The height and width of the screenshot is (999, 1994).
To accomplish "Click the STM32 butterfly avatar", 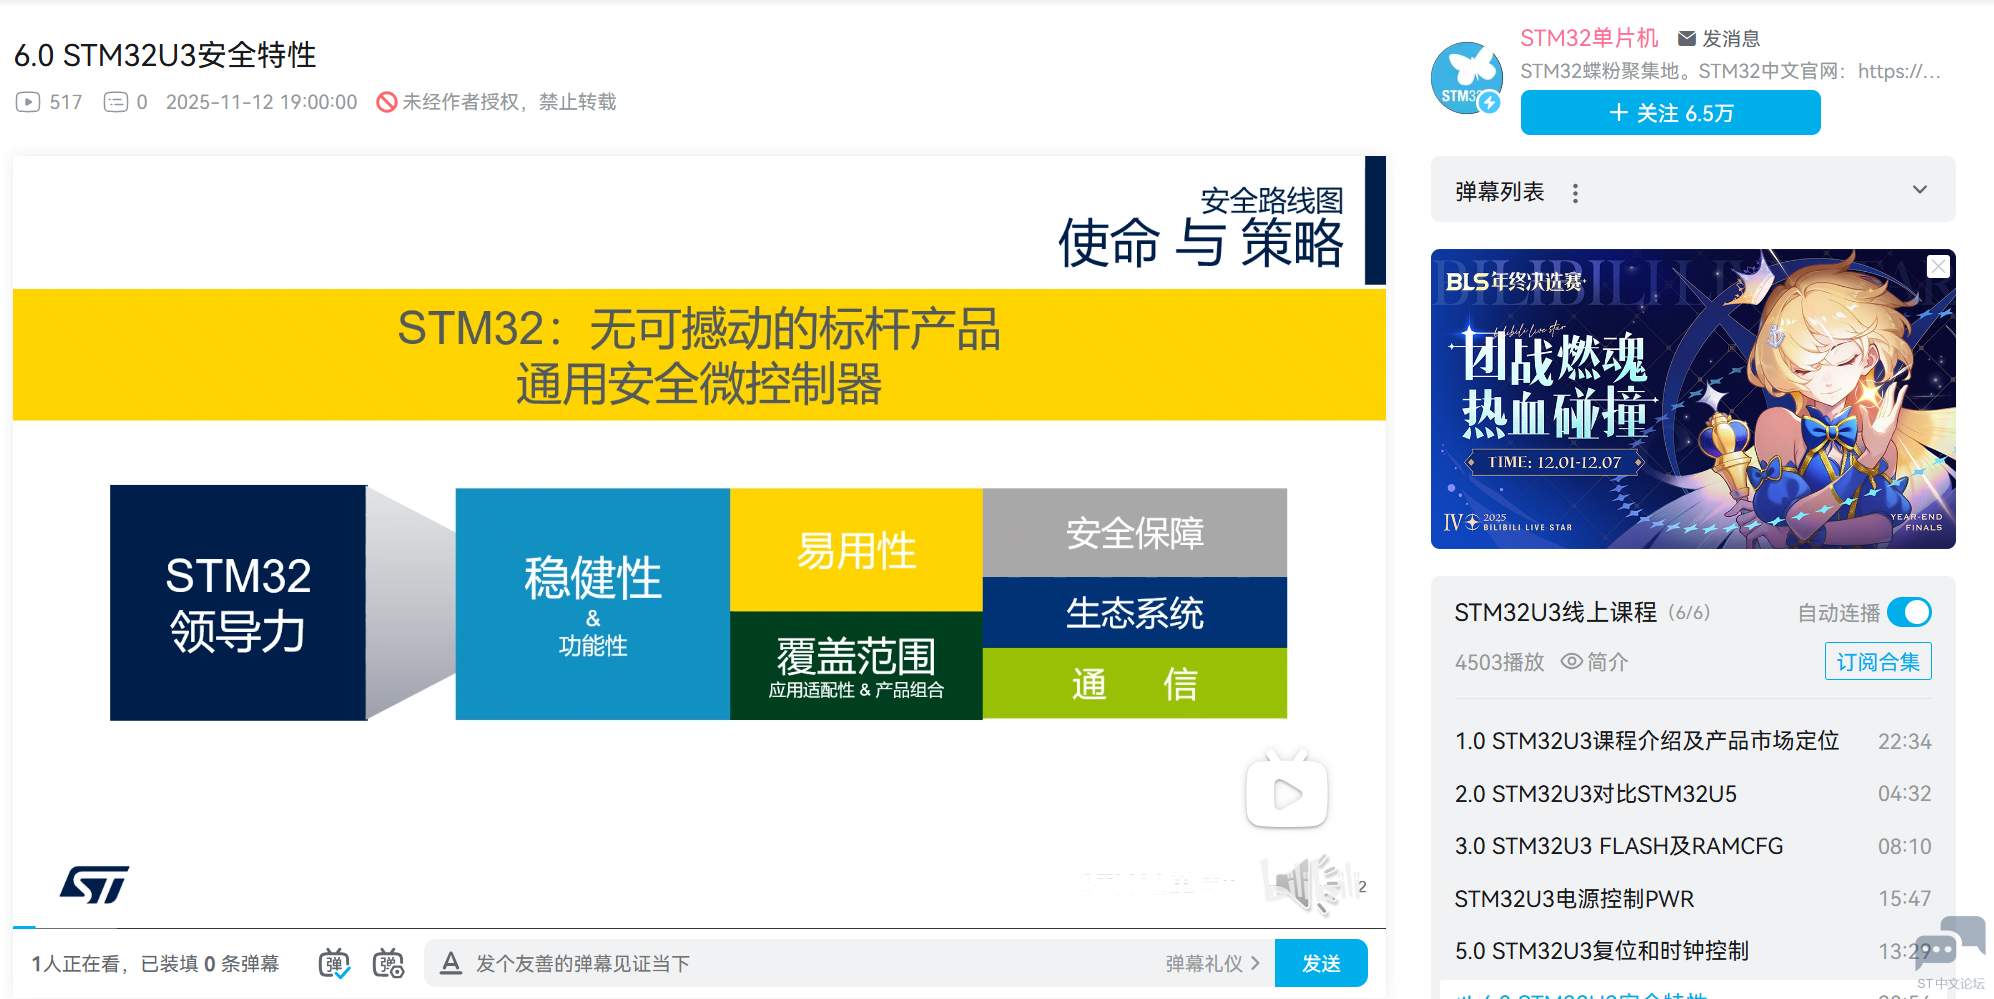I will [1466, 78].
